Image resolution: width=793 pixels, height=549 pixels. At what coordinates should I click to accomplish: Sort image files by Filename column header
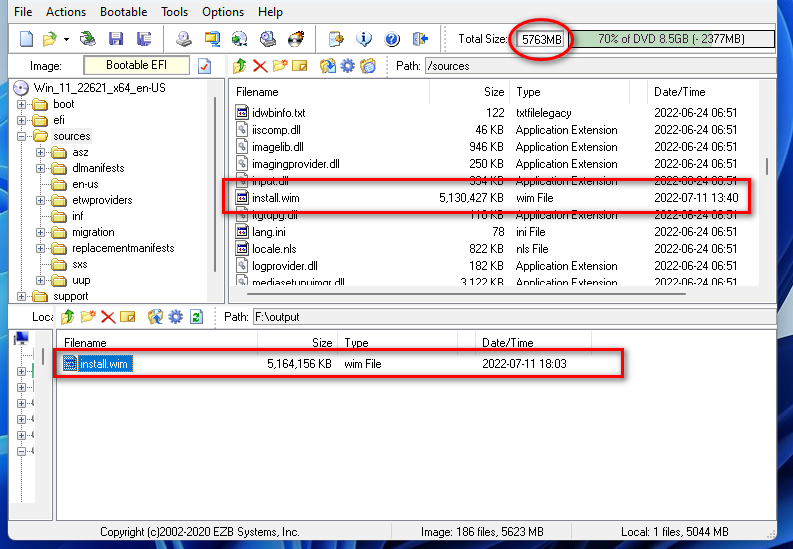[331, 92]
